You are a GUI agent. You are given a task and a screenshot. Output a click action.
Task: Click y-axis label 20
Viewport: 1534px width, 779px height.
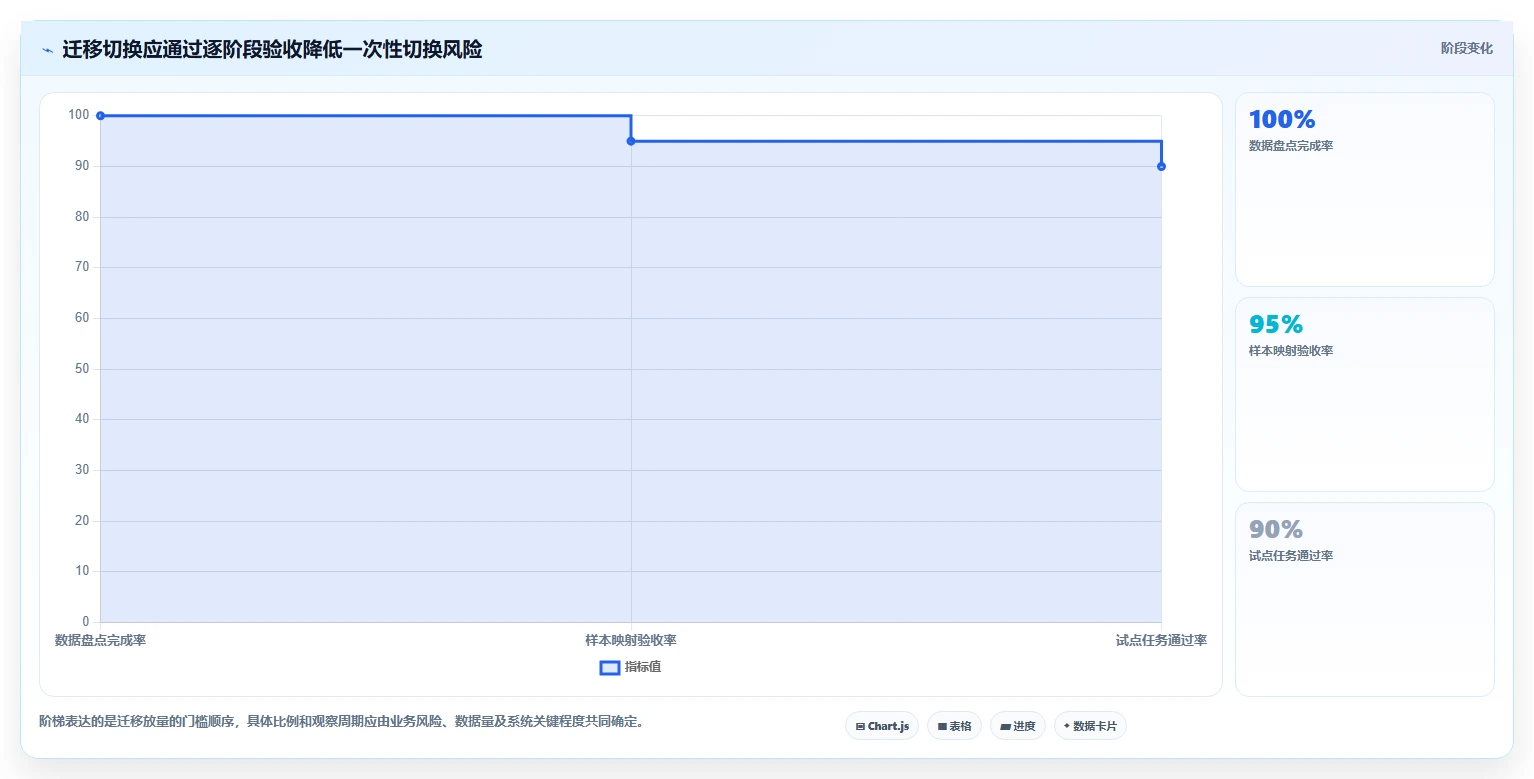82,520
